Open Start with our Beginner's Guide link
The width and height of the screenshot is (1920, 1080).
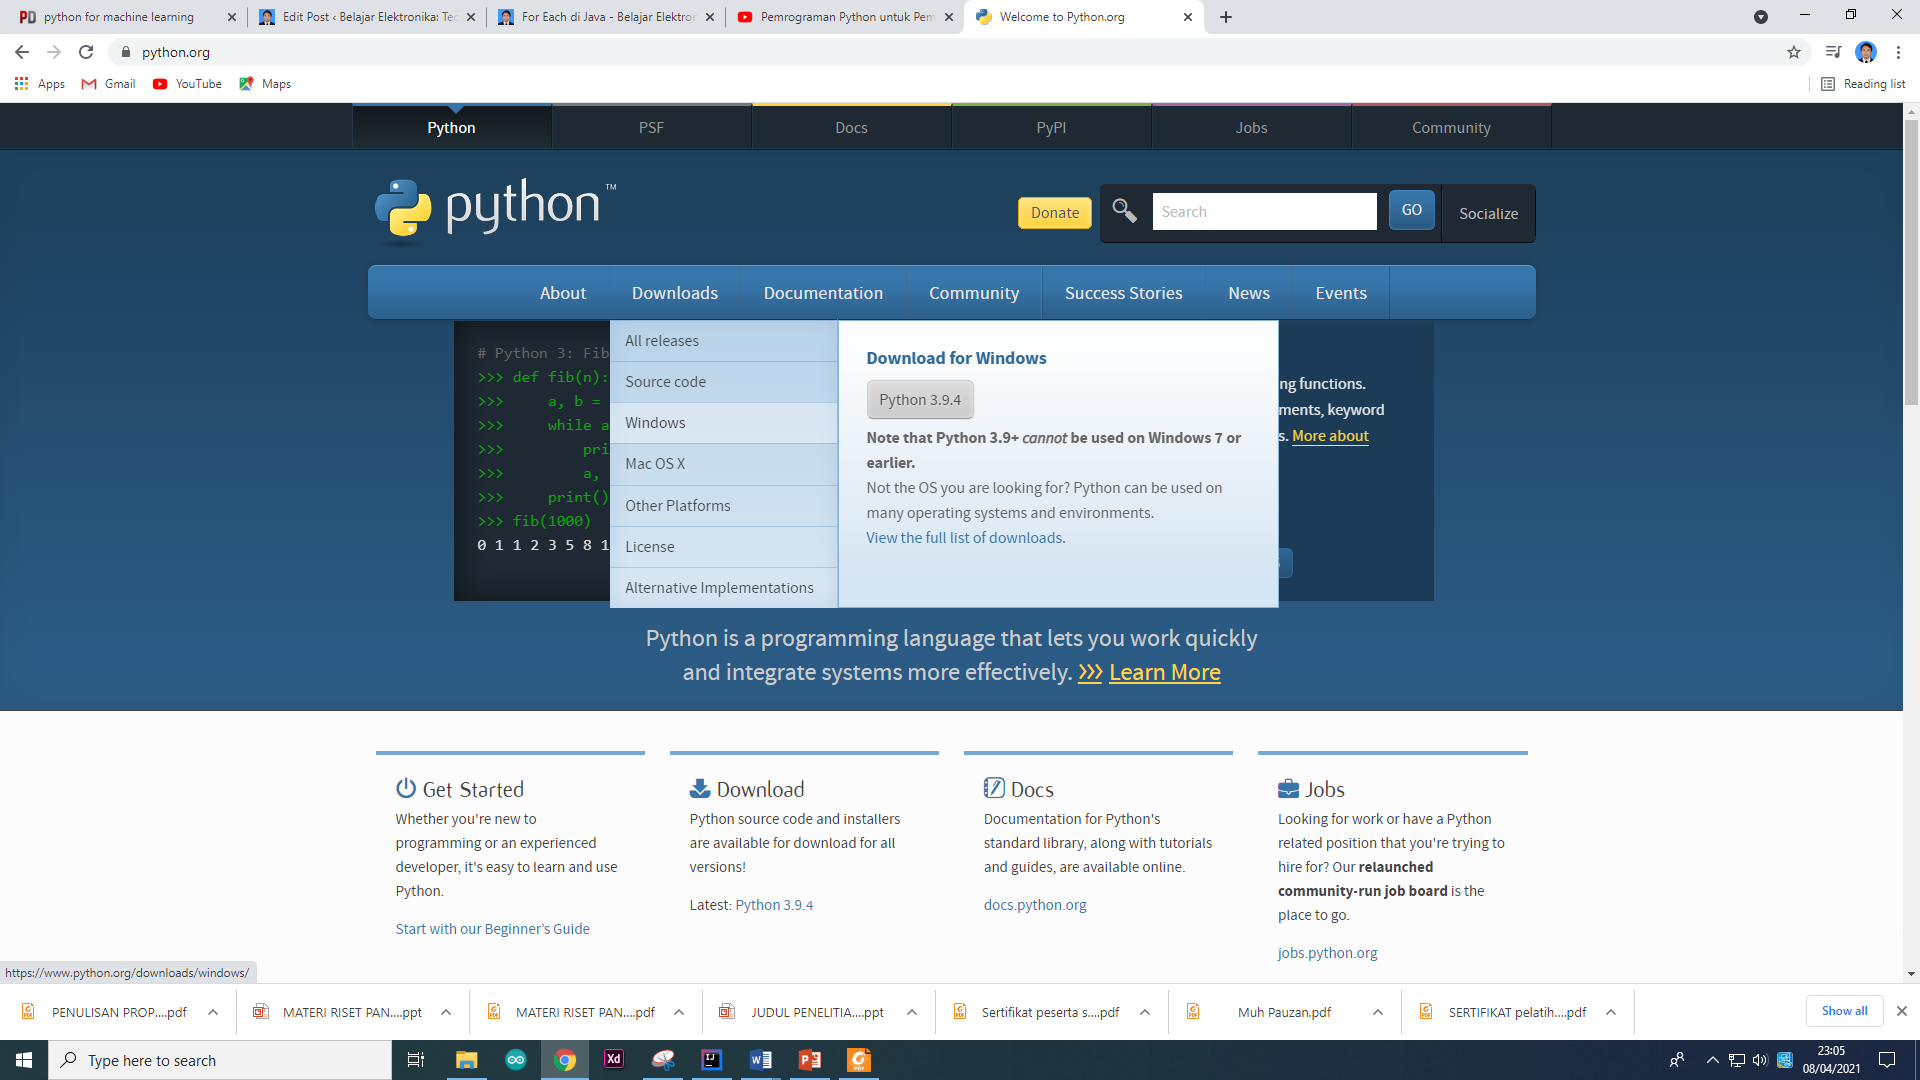pos(492,929)
